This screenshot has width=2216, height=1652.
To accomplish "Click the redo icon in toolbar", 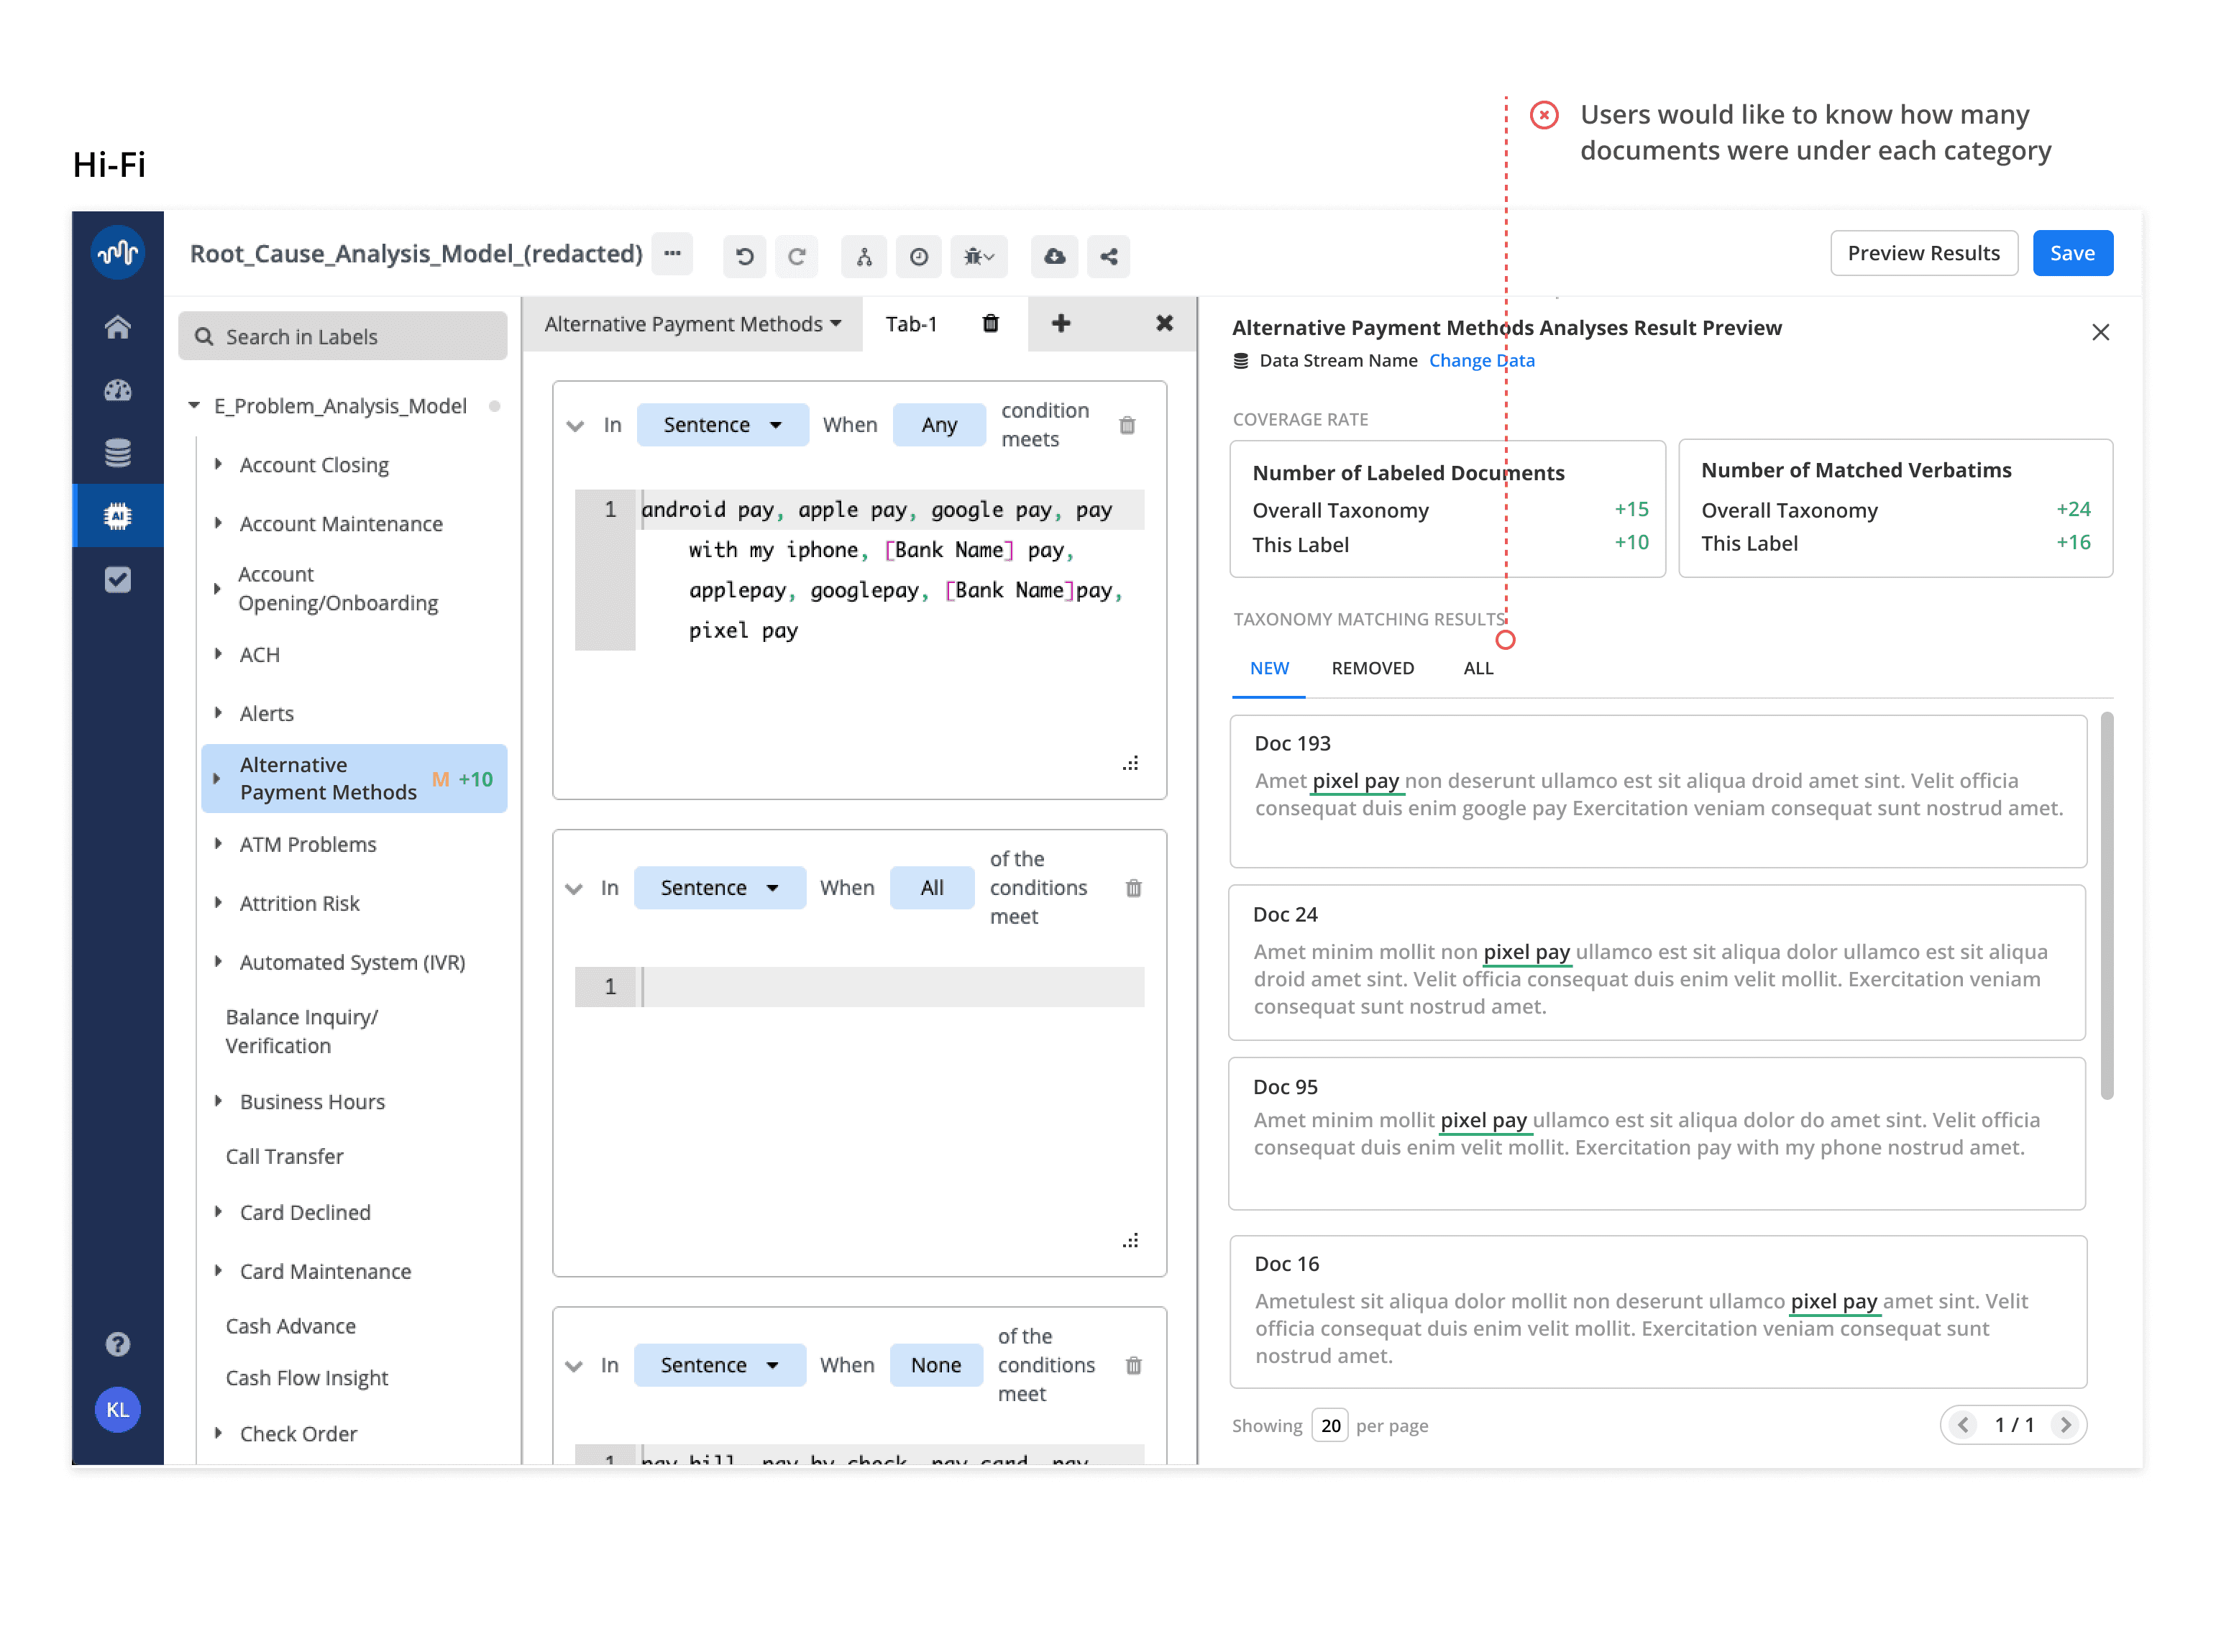I will pos(797,256).
